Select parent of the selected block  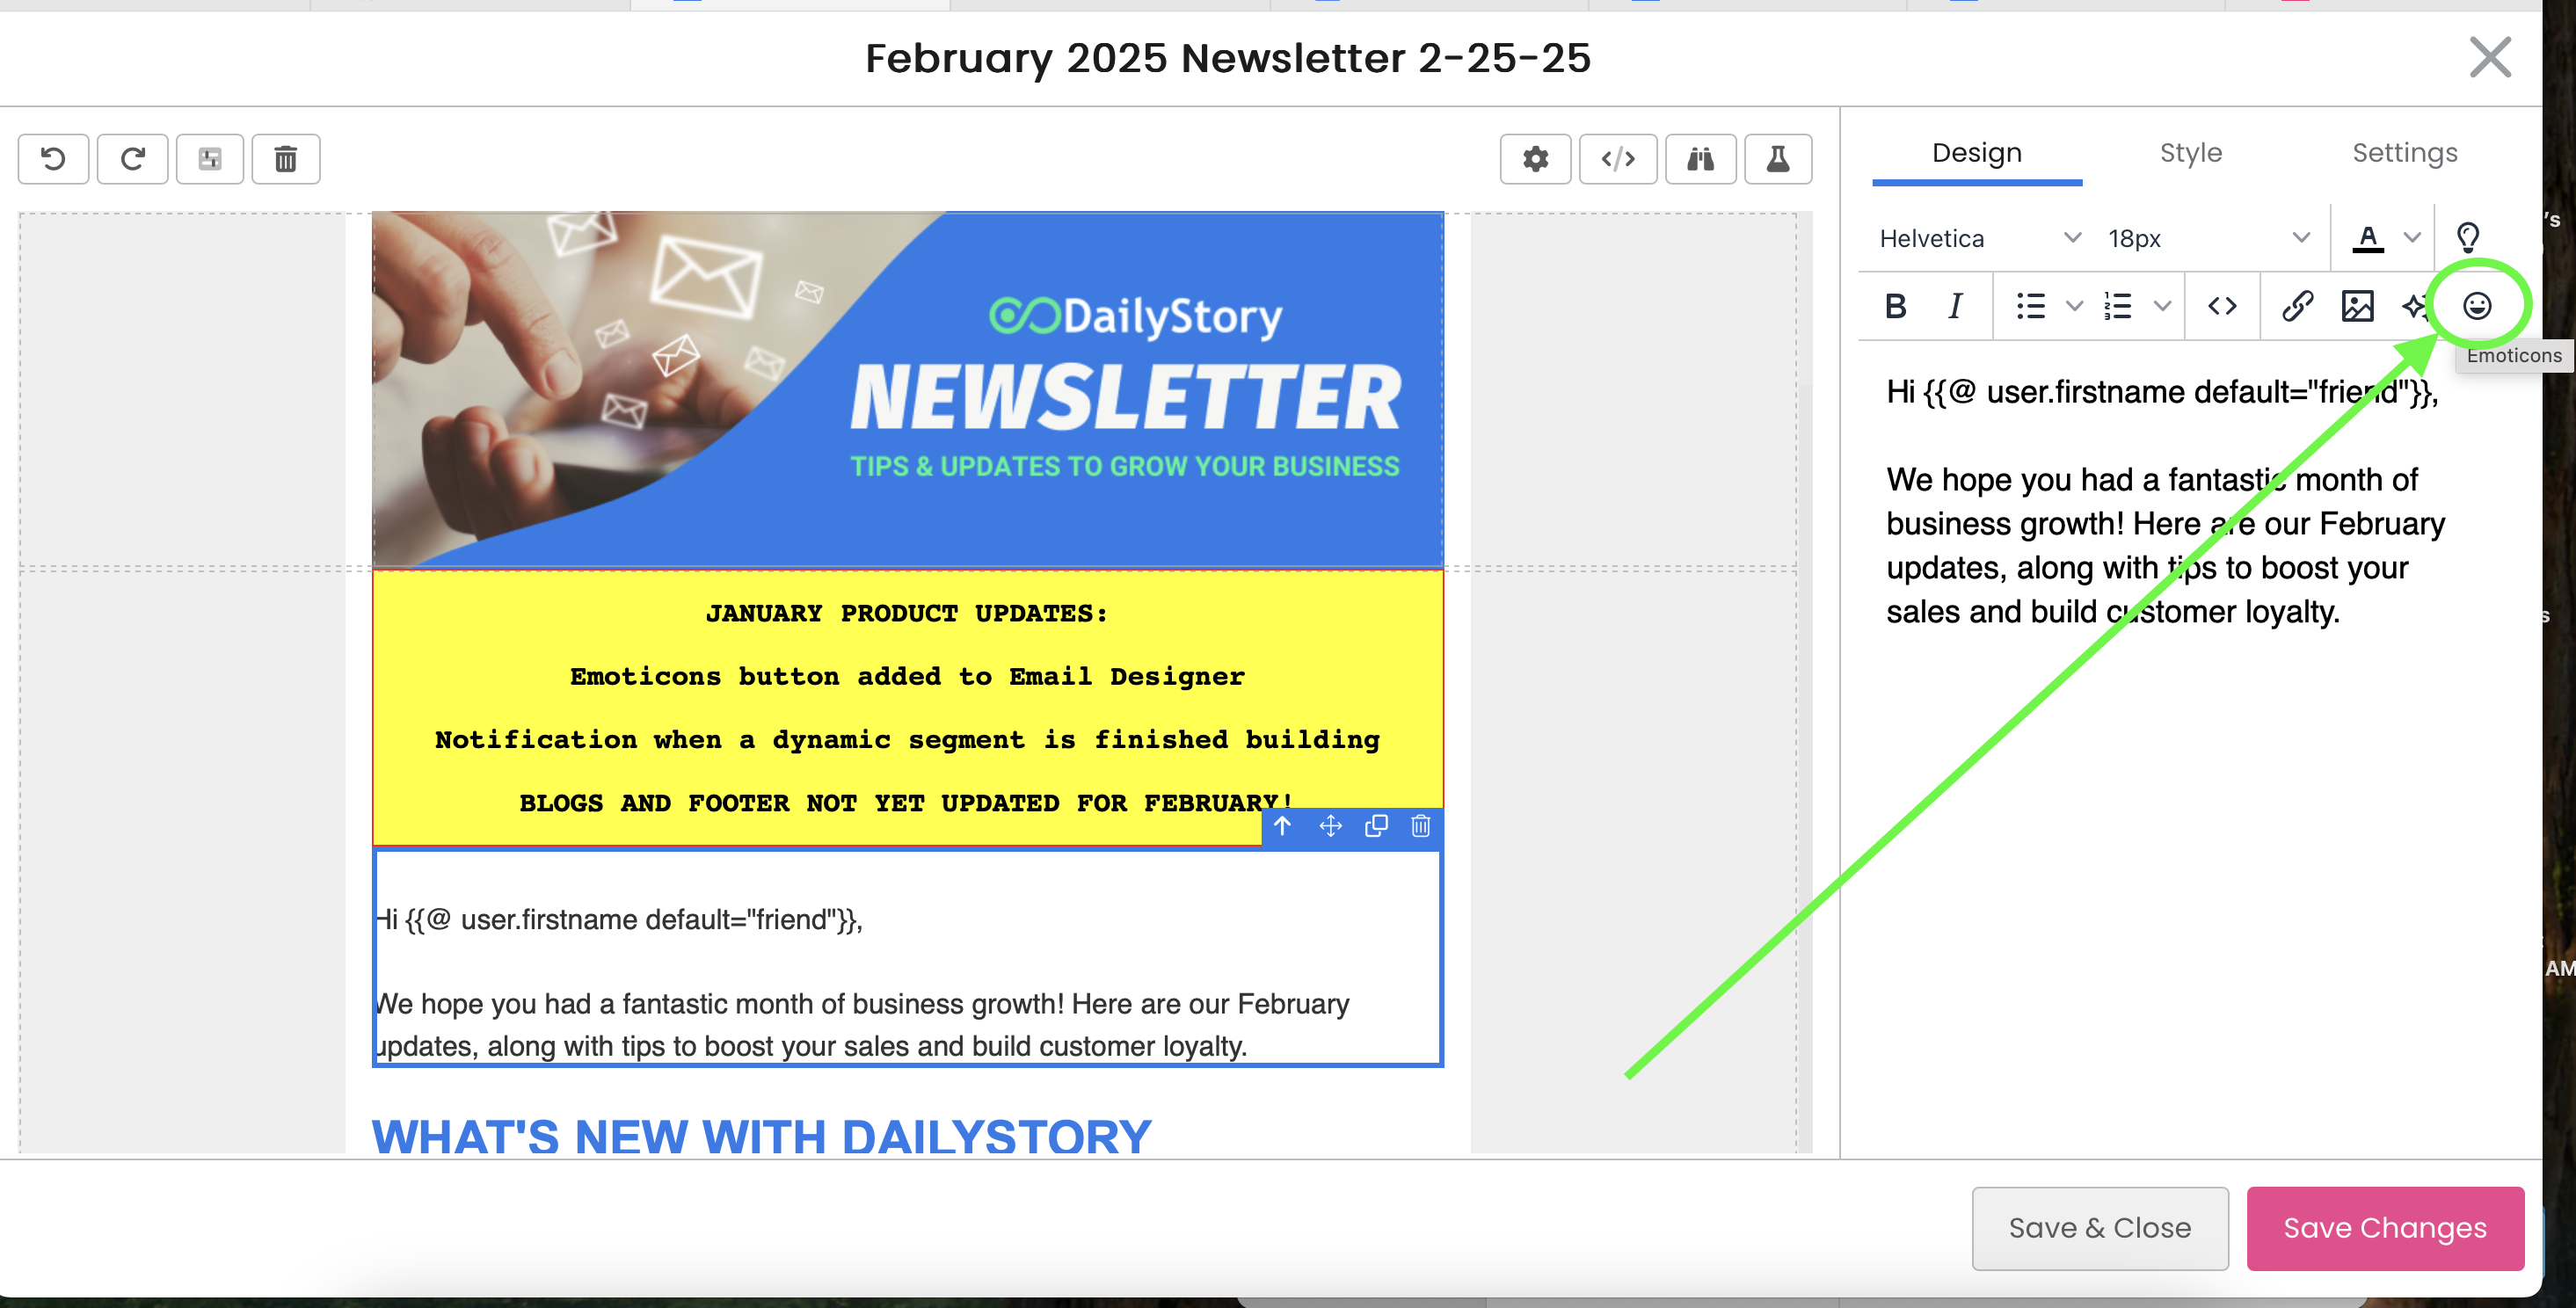pyautogui.click(x=1283, y=826)
